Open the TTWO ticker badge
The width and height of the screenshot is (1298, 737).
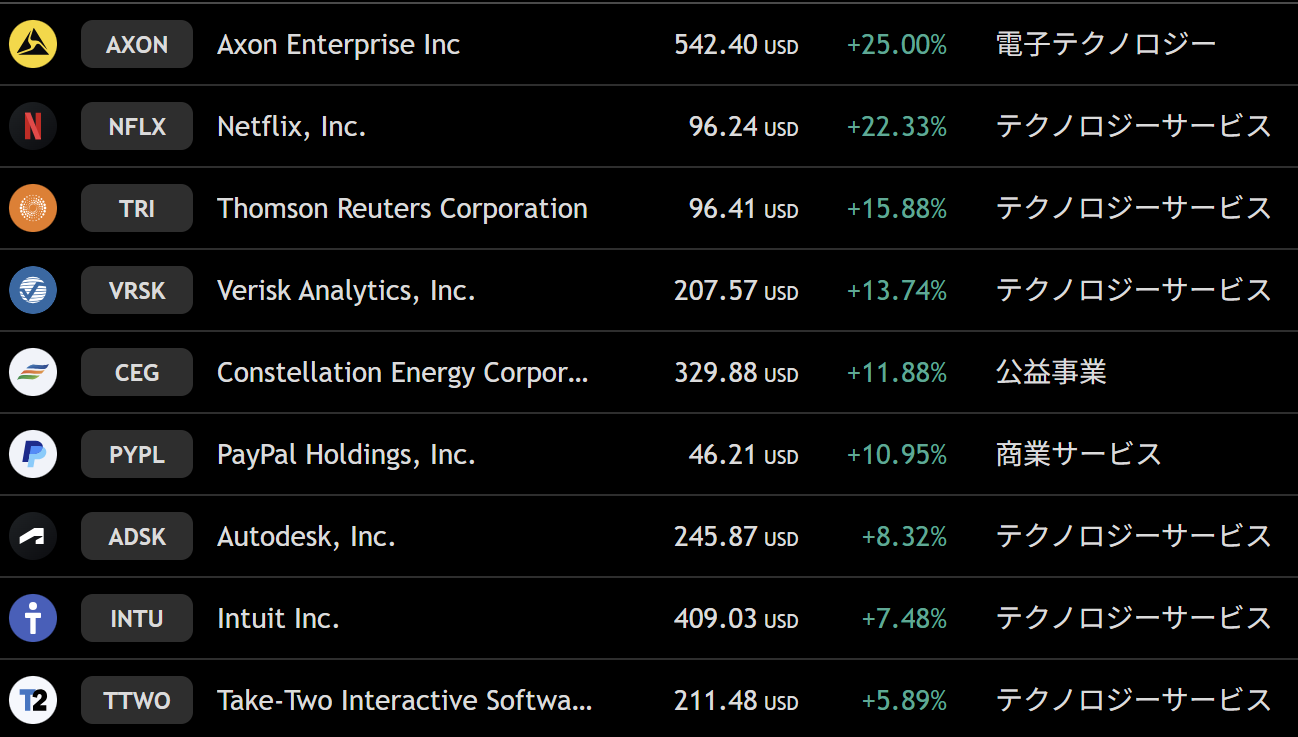tap(137, 701)
